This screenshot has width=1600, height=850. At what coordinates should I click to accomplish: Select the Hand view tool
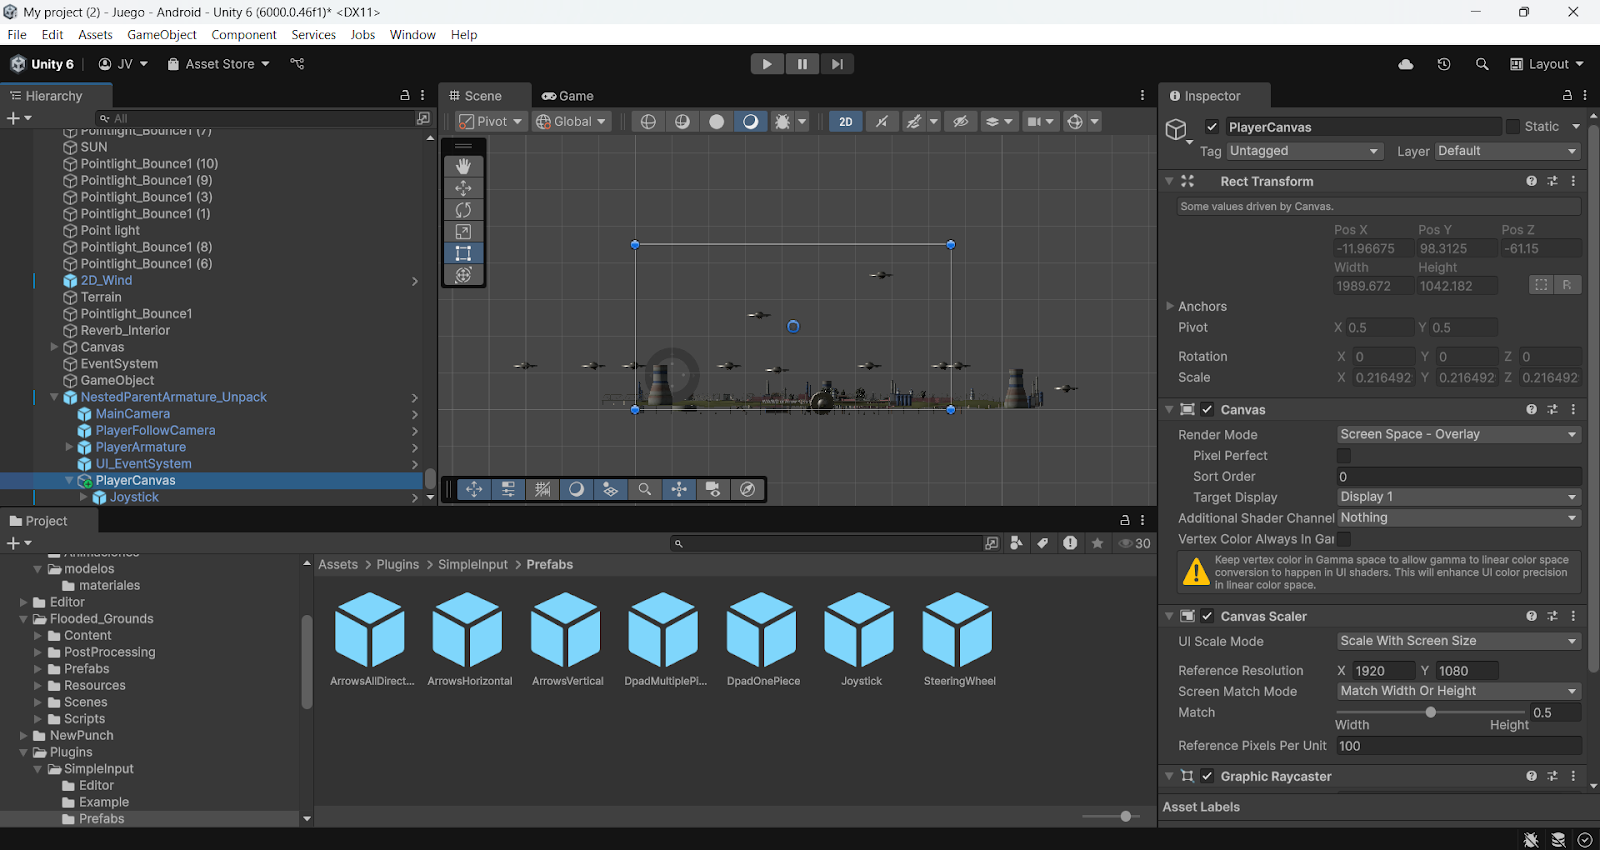click(463, 166)
